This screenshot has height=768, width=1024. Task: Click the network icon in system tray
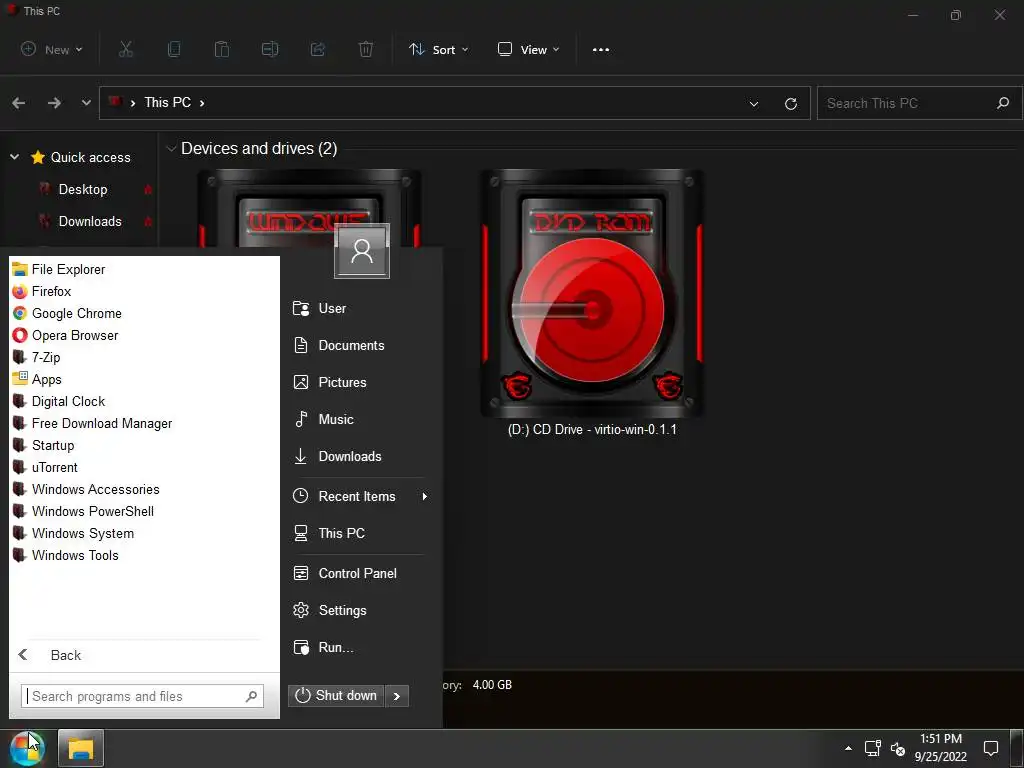872,748
